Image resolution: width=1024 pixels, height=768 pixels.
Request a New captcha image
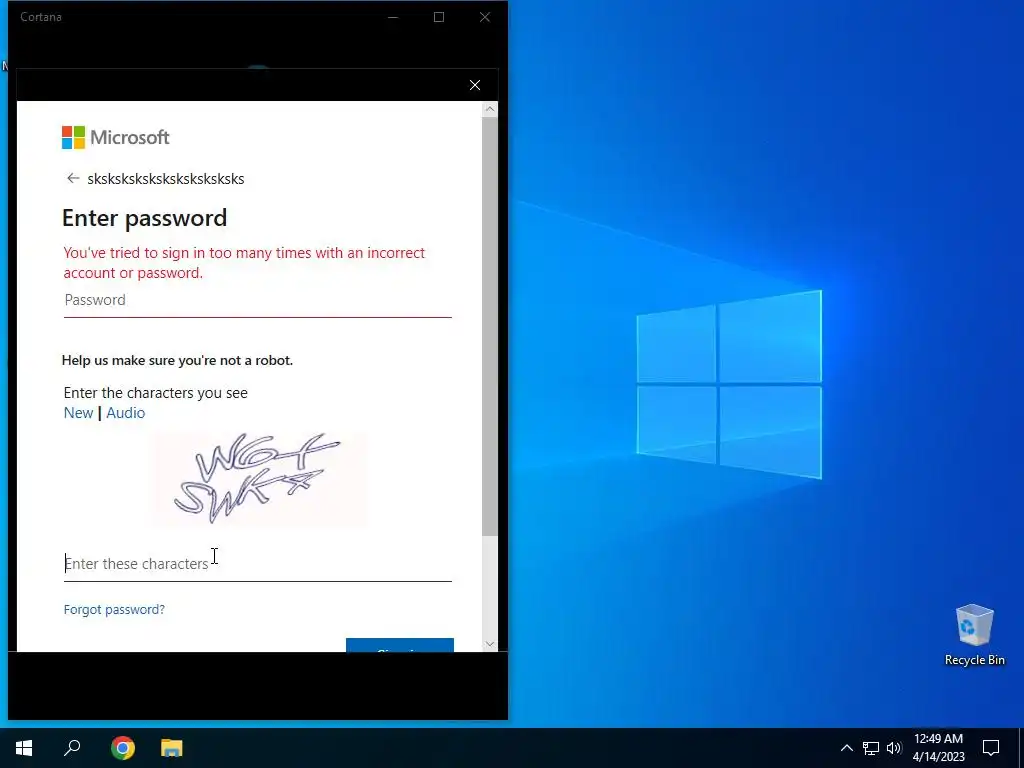click(78, 413)
